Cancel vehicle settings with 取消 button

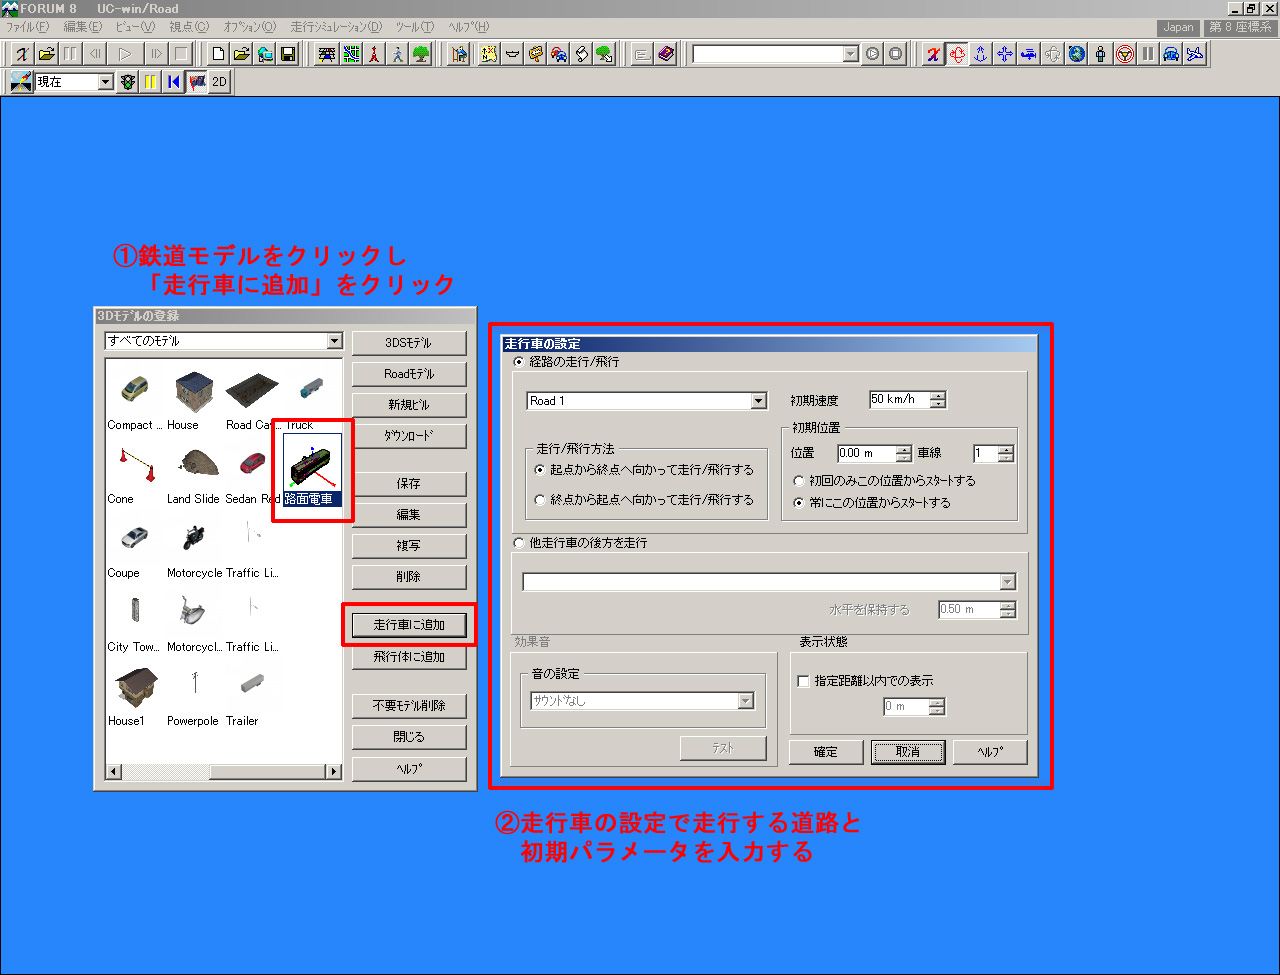[908, 752]
